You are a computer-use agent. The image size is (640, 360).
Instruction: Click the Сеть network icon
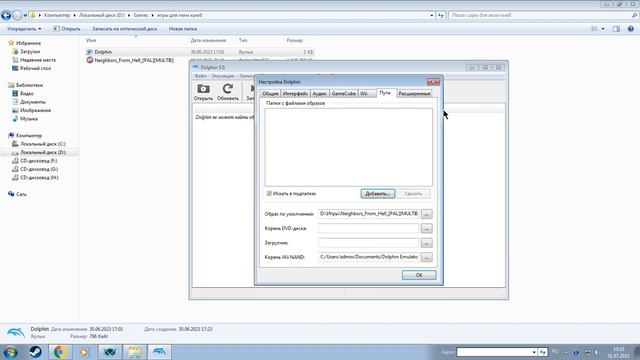point(11,194)
